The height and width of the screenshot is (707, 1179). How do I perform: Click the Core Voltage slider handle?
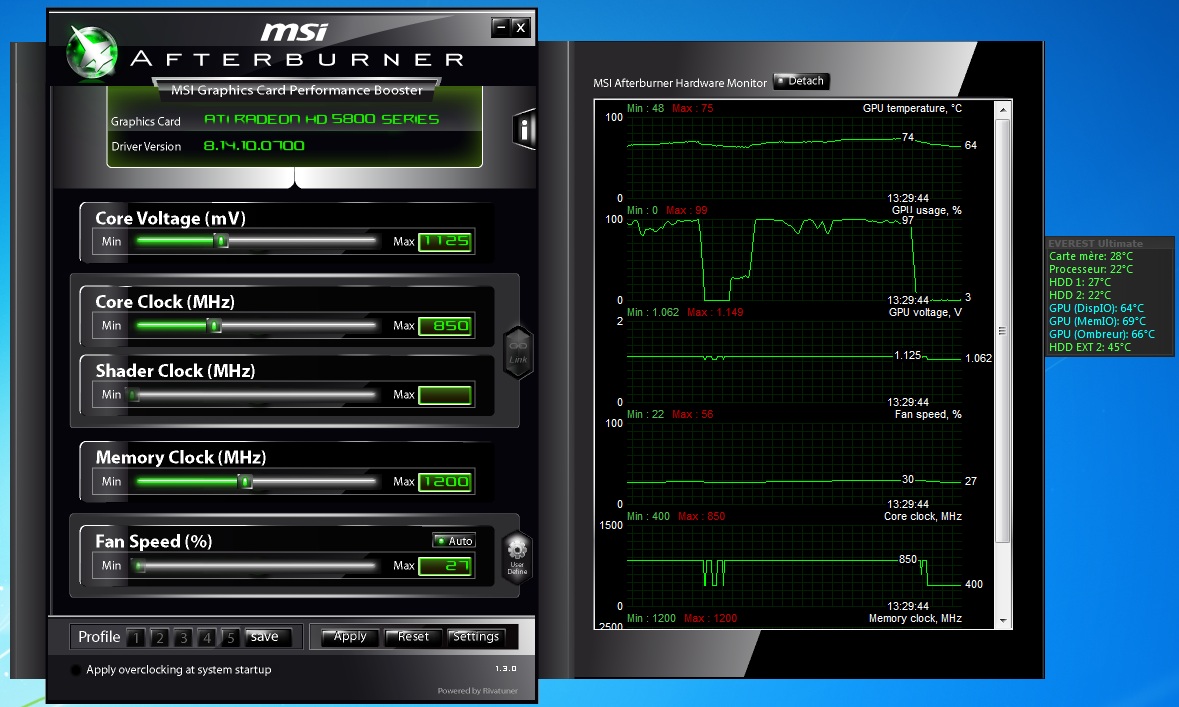[222, 241]
